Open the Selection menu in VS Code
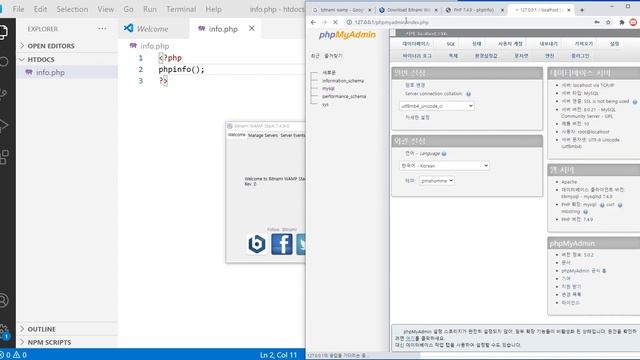 pyautogui.click(x=72, y=9)
